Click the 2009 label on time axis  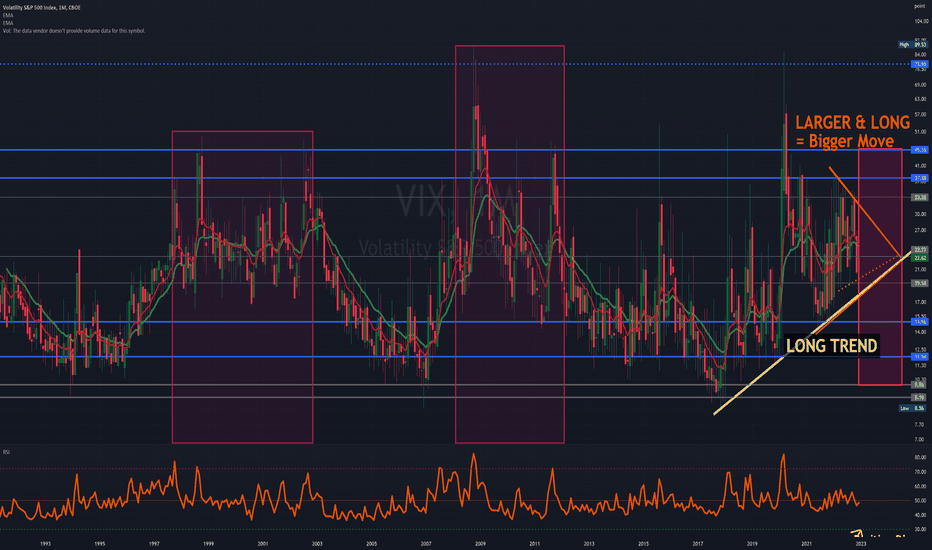click(x=480, y=543)
